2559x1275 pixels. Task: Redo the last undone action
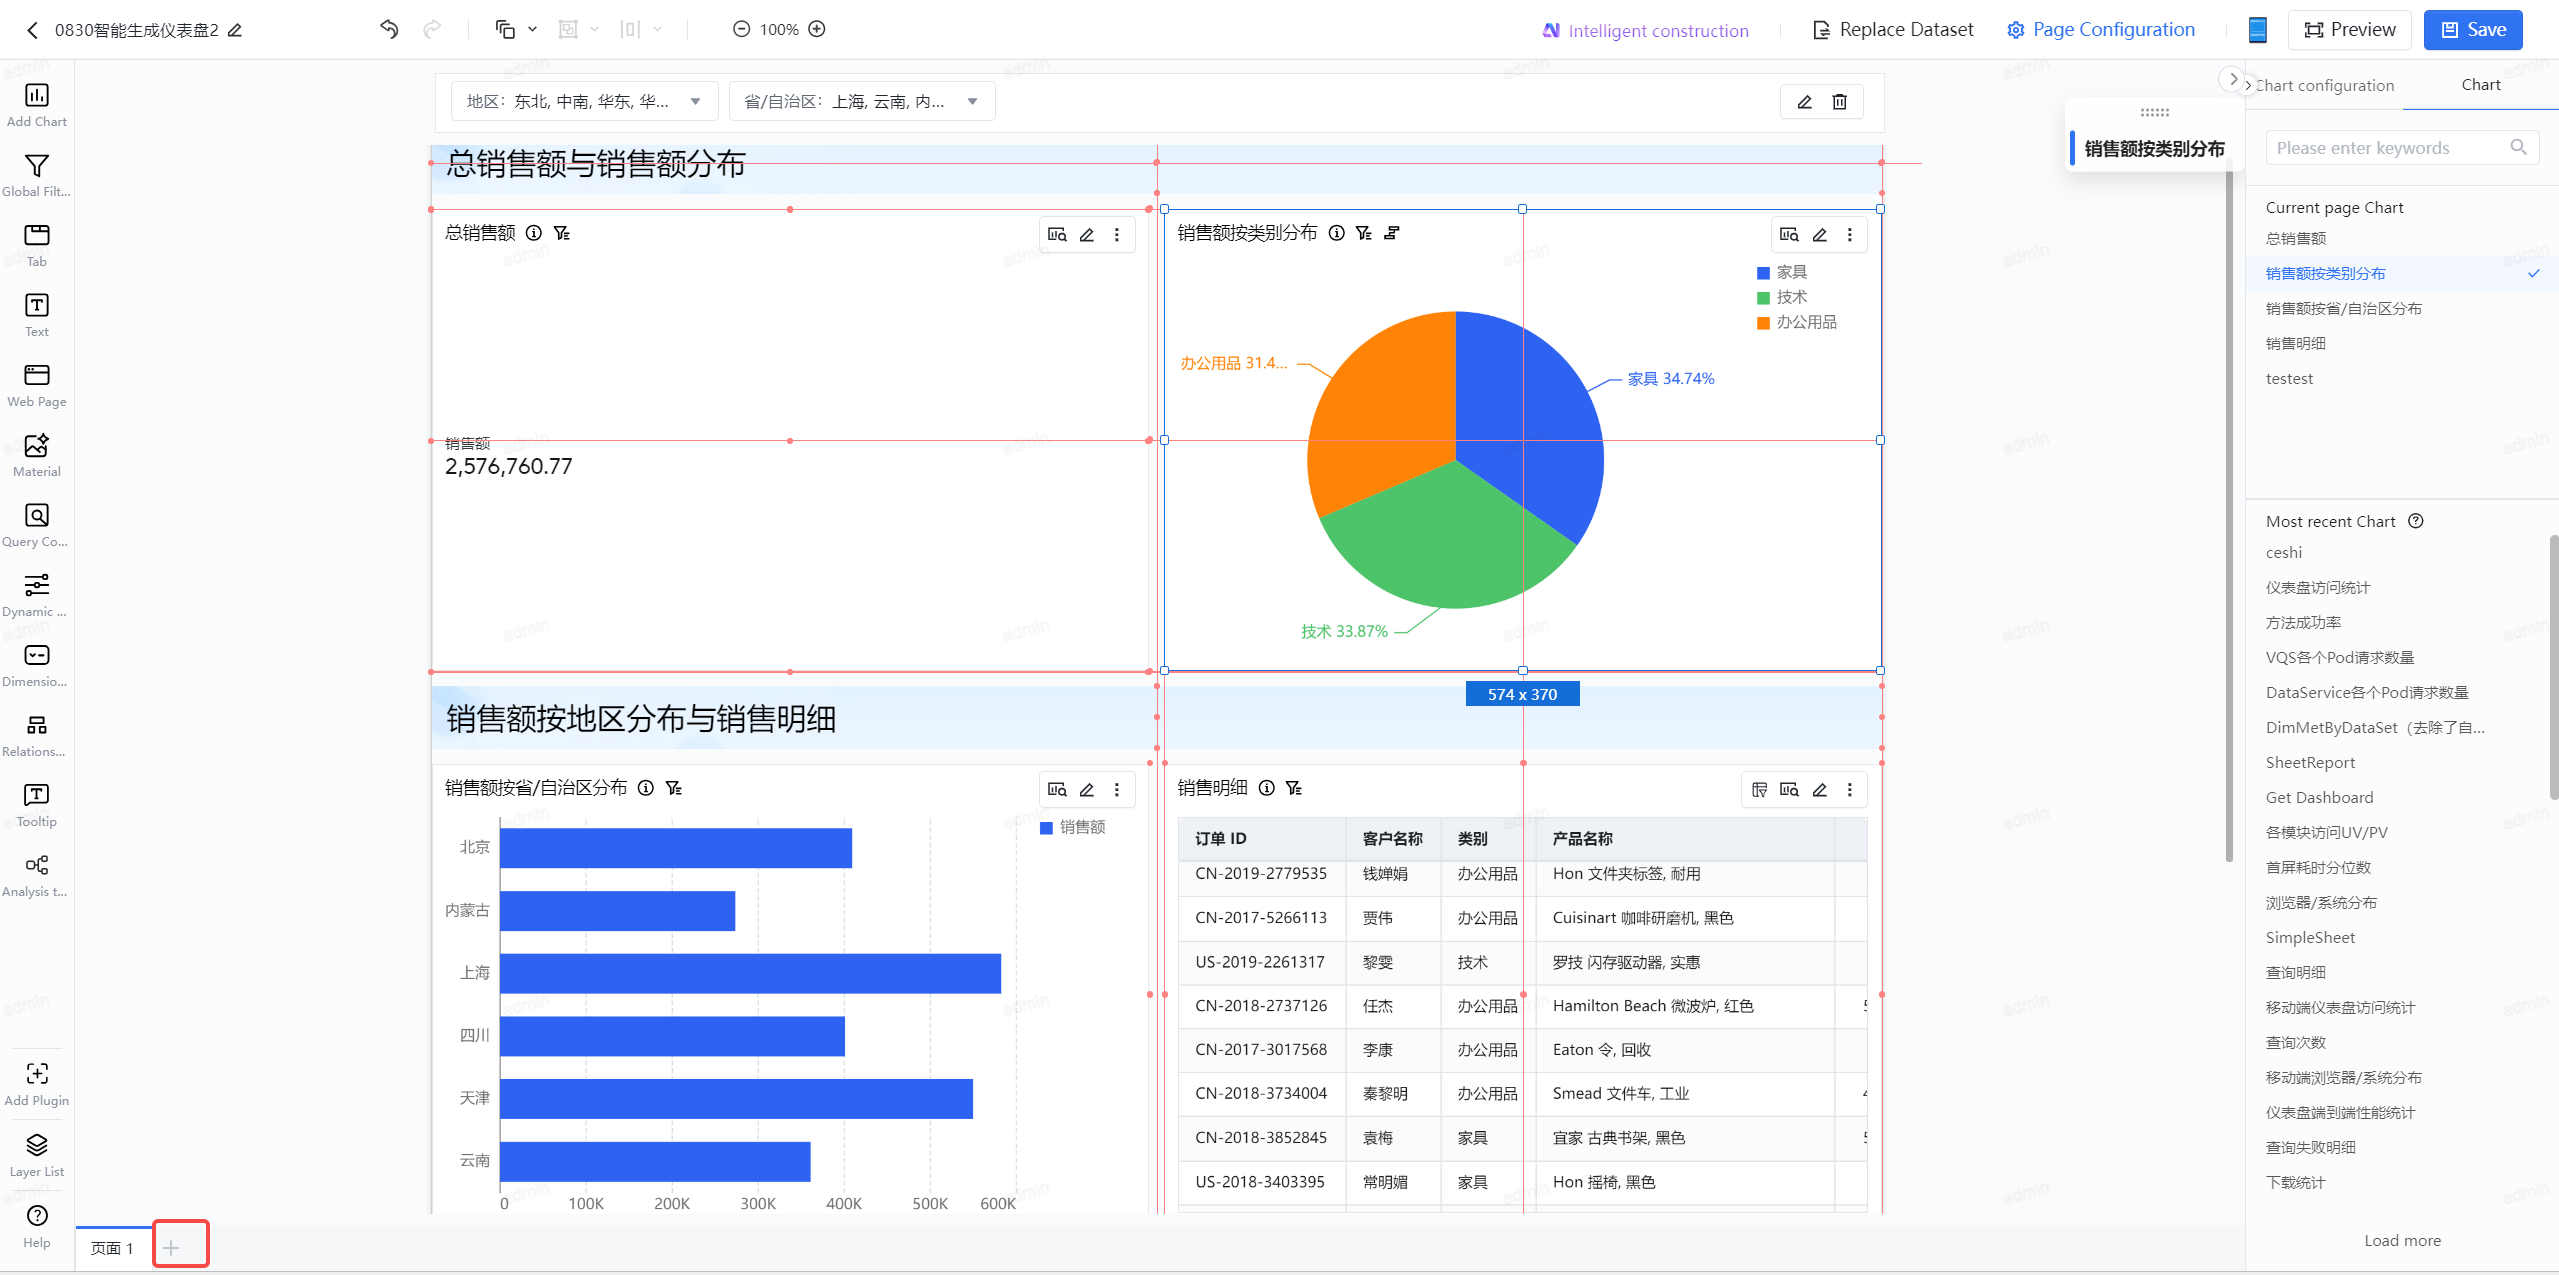pos(432,29)
